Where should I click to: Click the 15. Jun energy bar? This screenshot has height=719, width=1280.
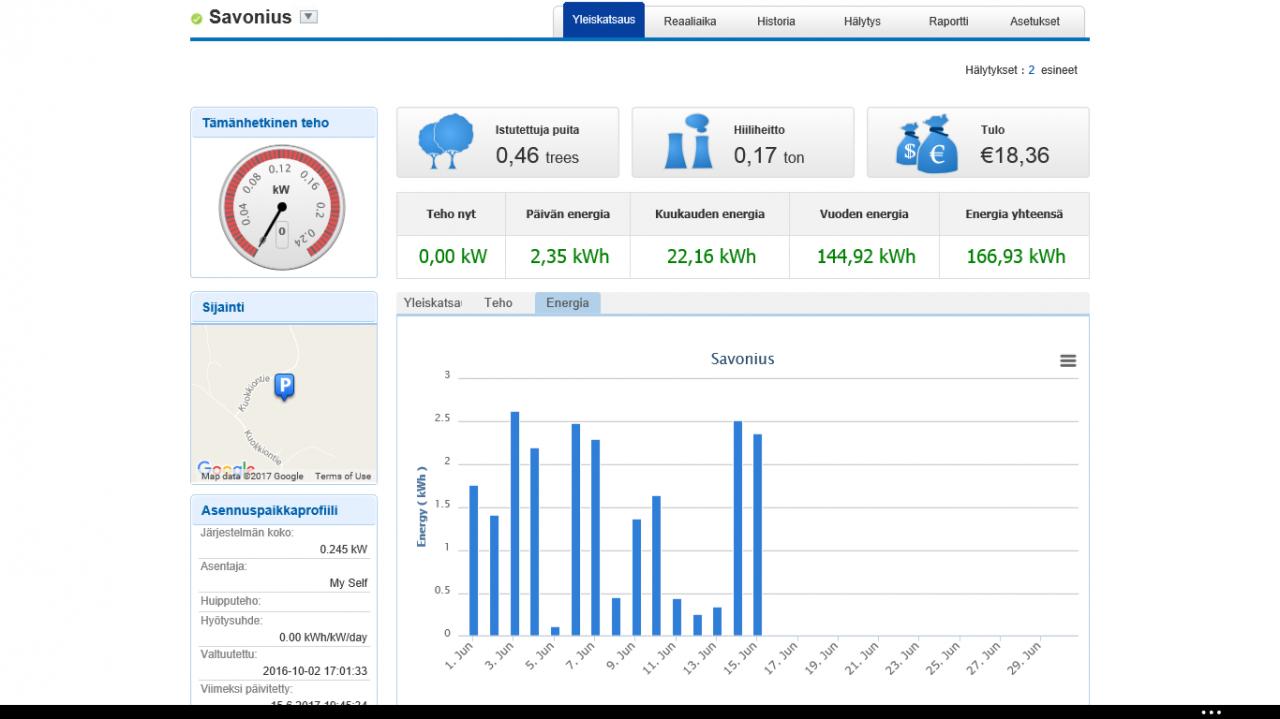pos(758,535)
